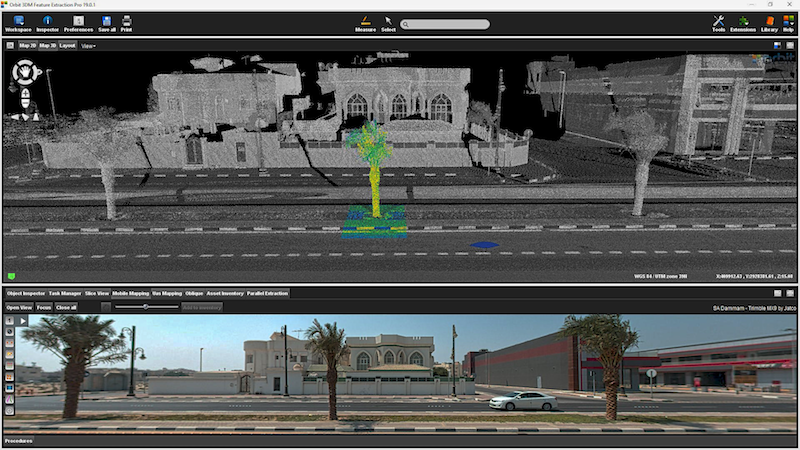The image size is (800, 450).
Task: Open the Inspector tool
Action: (48, 22)
